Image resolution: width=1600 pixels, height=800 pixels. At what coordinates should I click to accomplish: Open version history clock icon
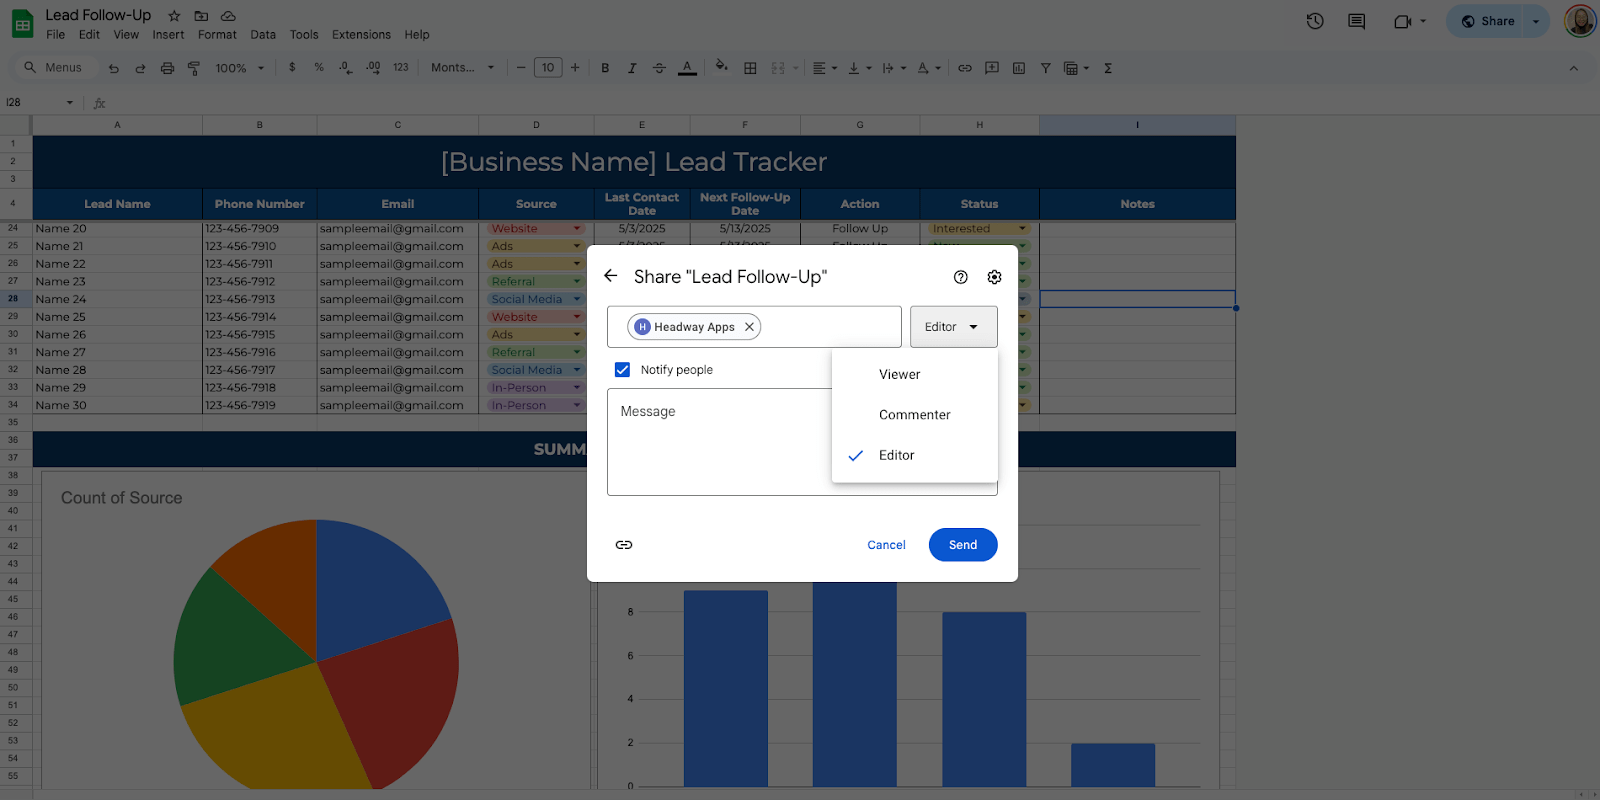tap(1315, 21)
